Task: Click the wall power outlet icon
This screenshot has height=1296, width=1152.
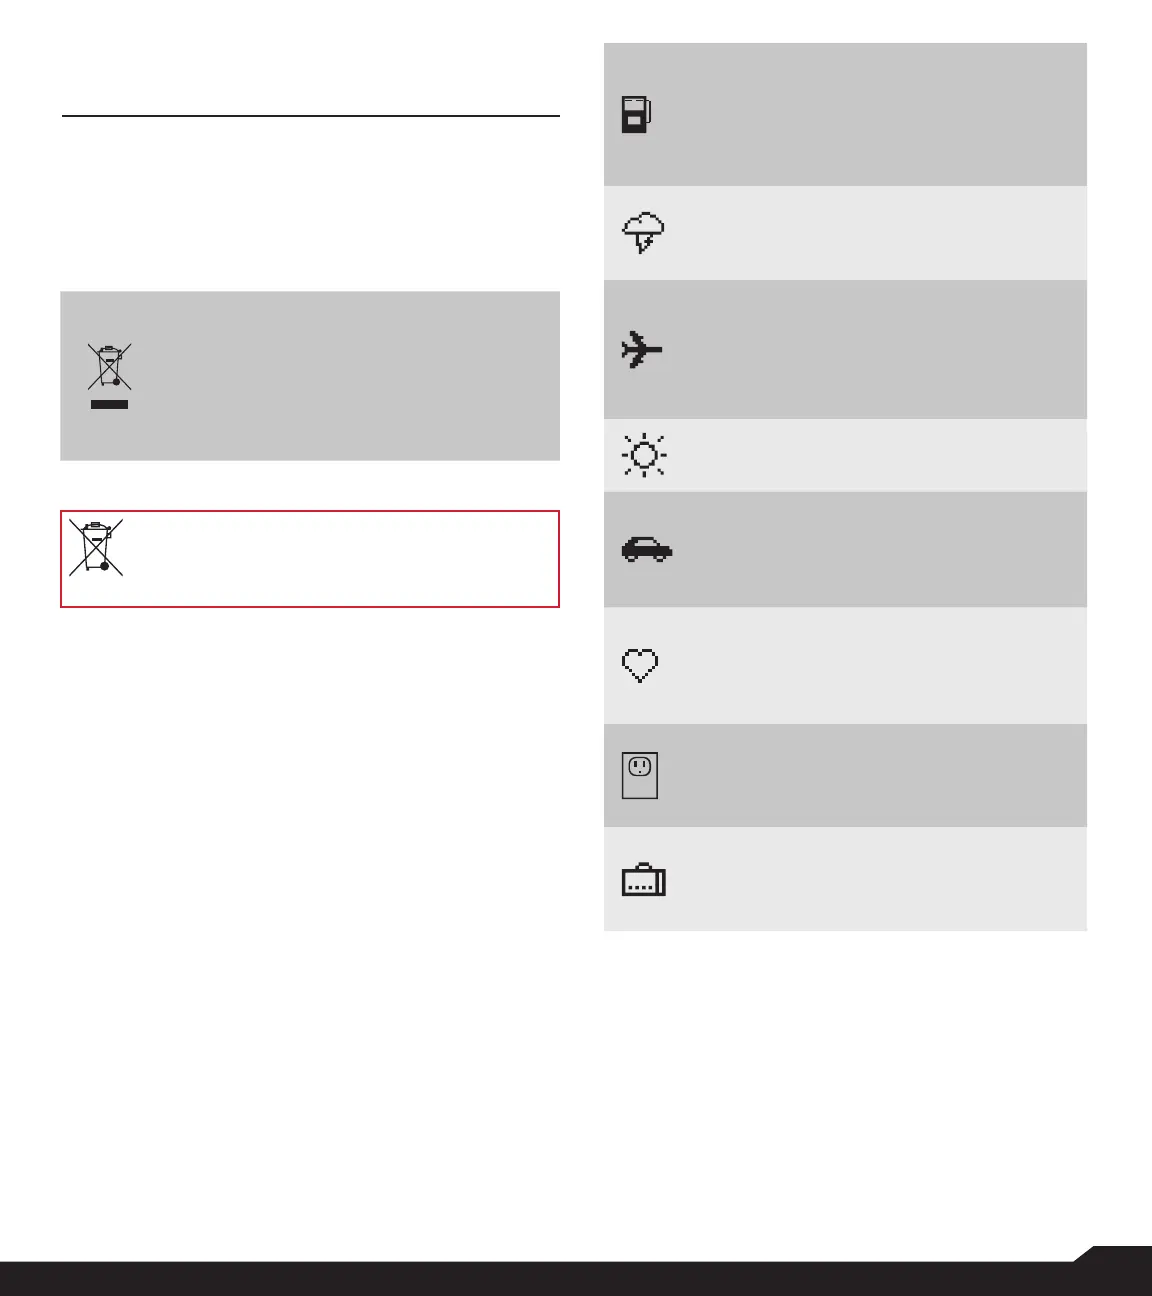Action: click(x=640, y=776)
